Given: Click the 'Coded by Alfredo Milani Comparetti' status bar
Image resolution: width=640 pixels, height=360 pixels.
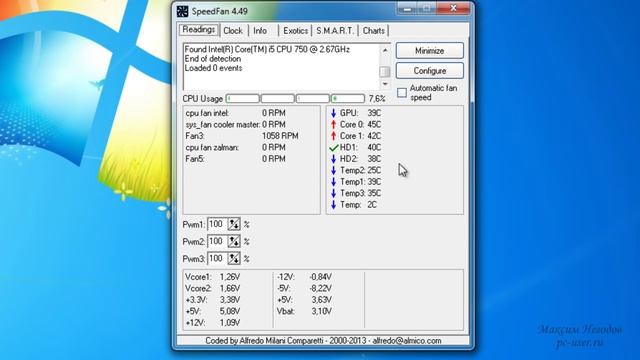Looking at the screenshot, I should 323,340.
